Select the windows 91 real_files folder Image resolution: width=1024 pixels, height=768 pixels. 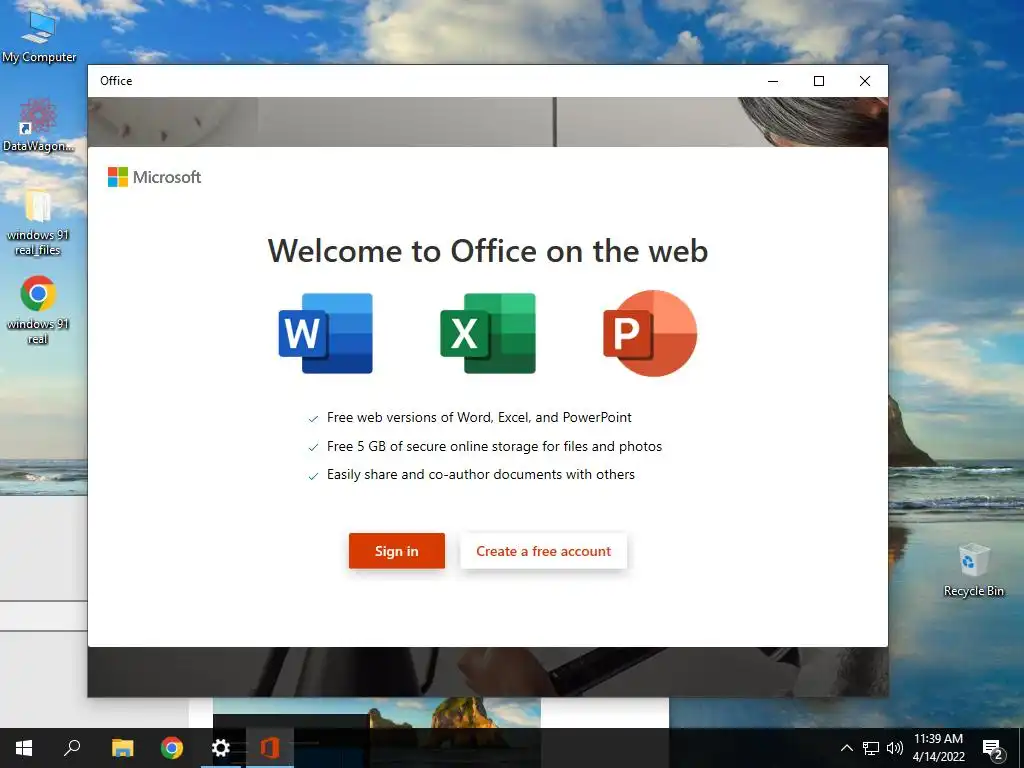(38, 222)
